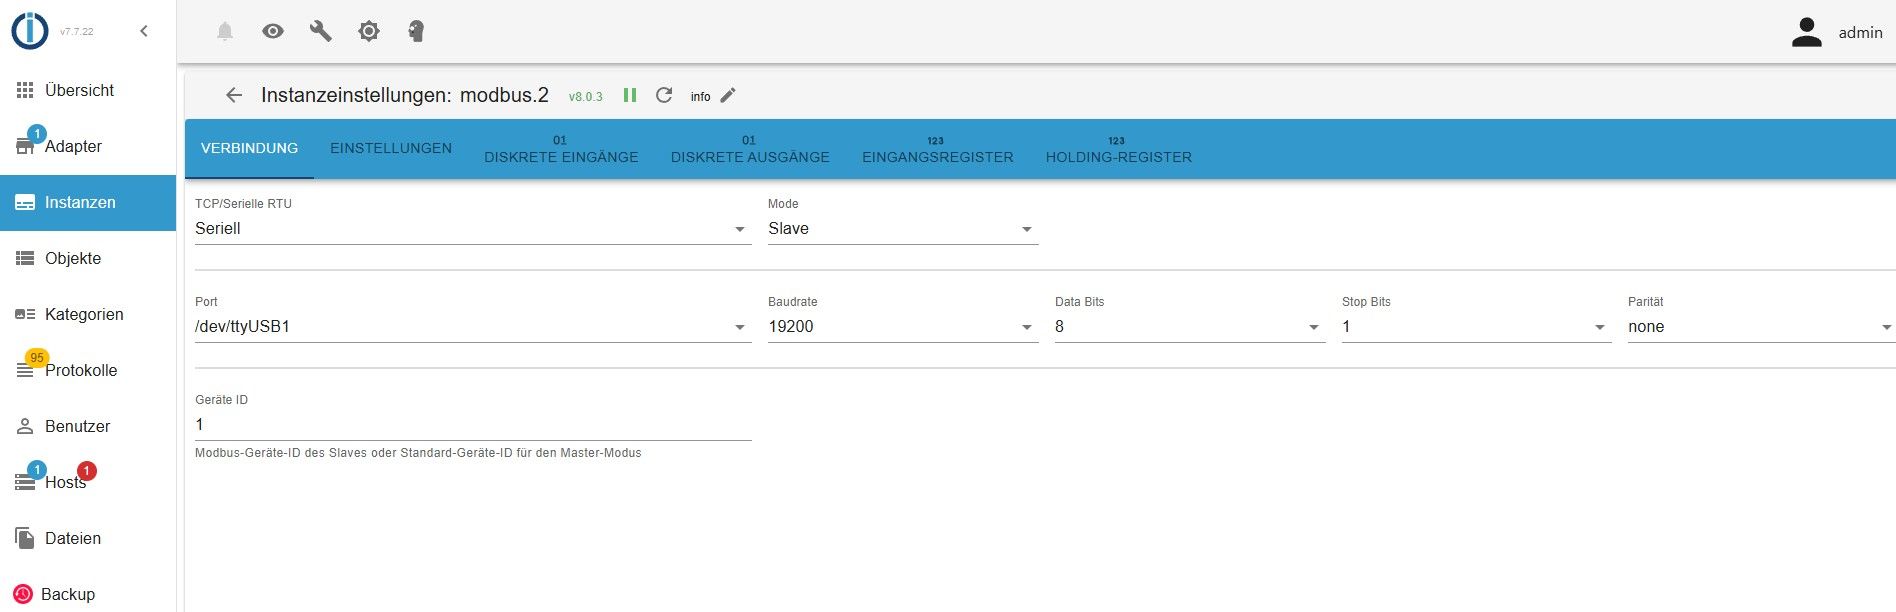
Task: Open the admin user avatar icon
Action: coord(1807,32)
